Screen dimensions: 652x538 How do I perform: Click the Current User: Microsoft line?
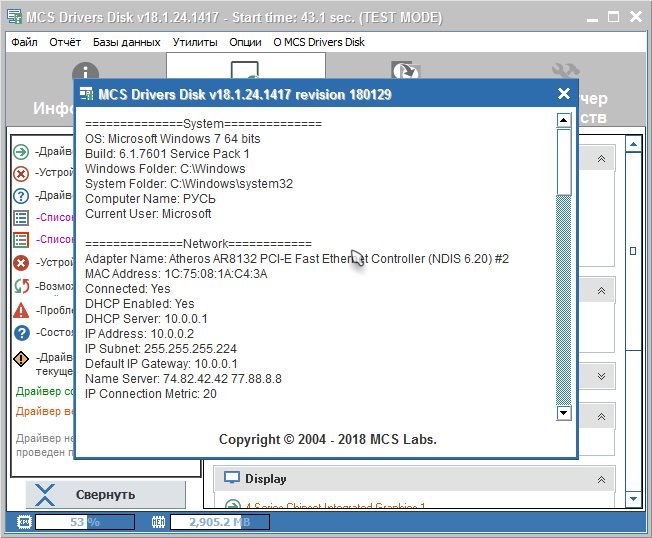tap(148, 214)
